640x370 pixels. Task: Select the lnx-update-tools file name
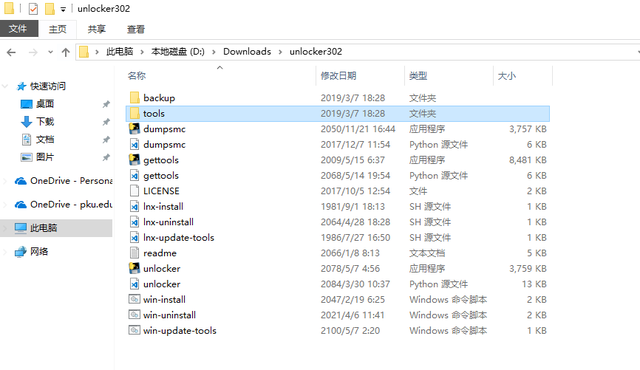(x=179, y=238)
